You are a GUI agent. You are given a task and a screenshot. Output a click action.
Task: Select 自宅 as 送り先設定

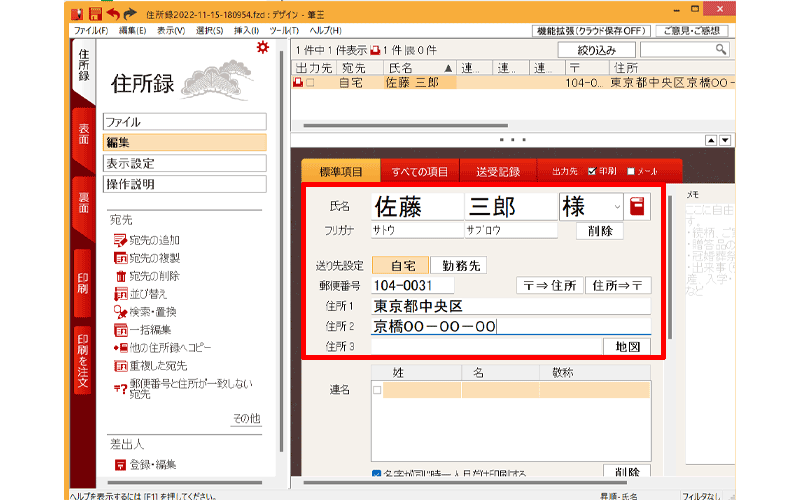coord(401,265)
